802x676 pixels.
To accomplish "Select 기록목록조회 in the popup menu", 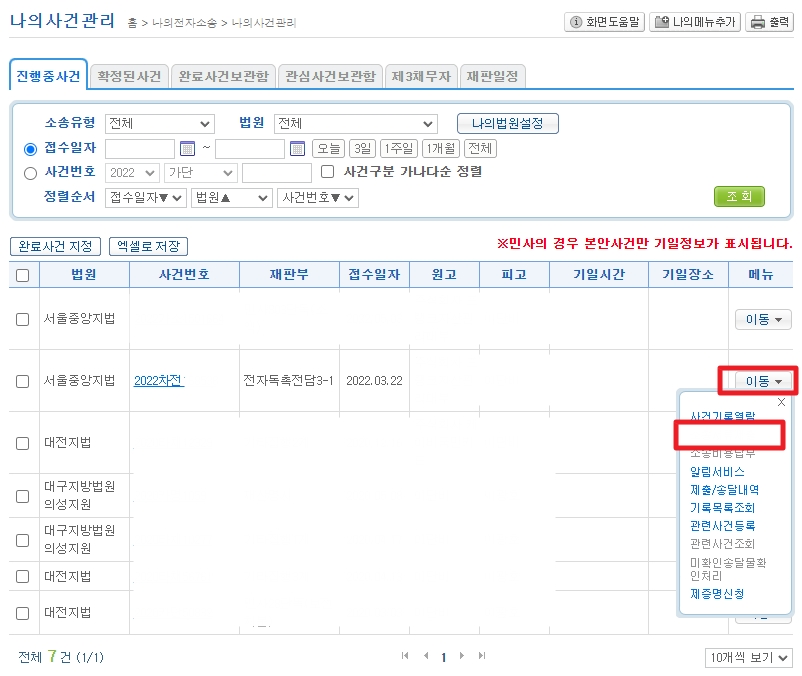I will point(722,508).
